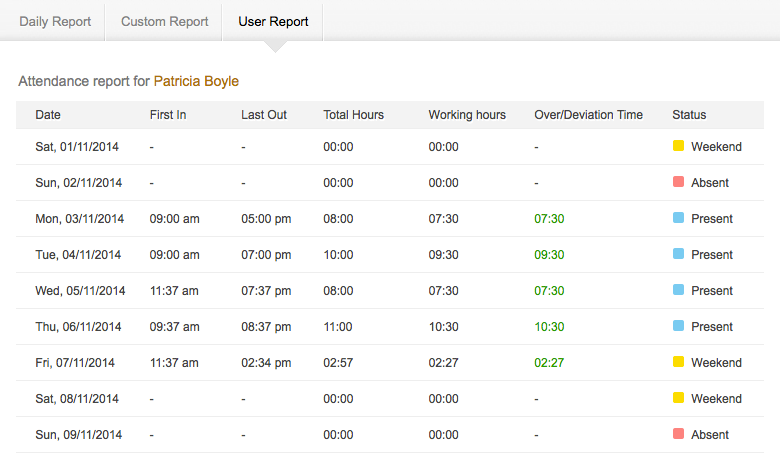The height and width of the screenshot is (464, 780).
Task: Click green deviation time 07:30 on Monday
Action: [x=549, y=219]
